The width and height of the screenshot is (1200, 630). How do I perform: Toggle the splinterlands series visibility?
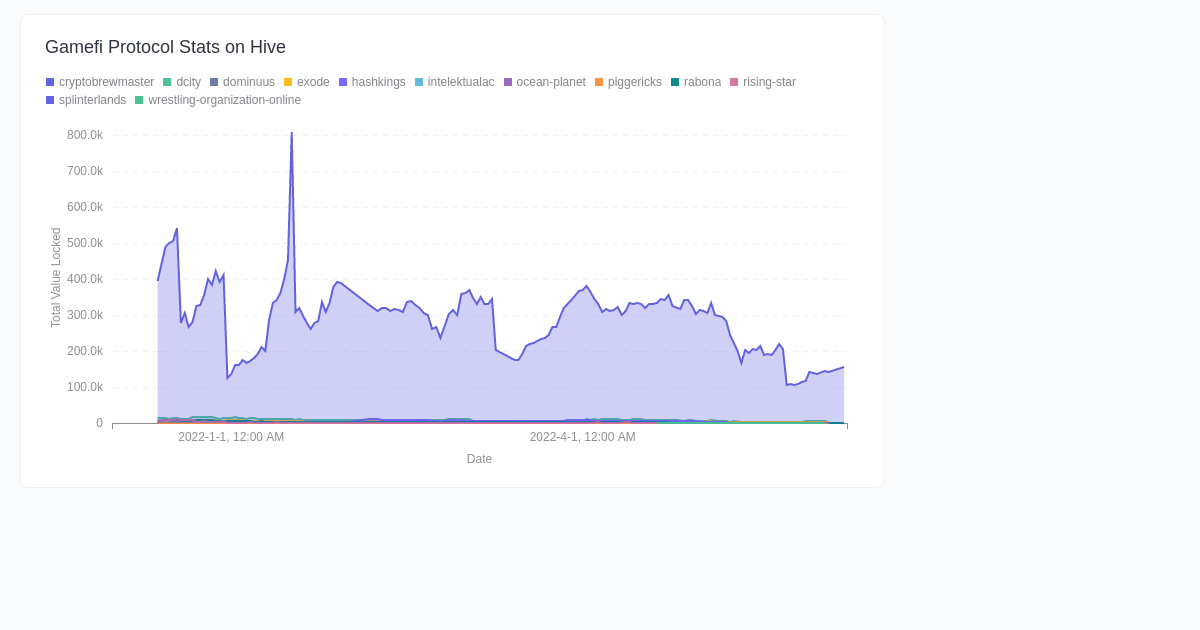coord(91,100)
